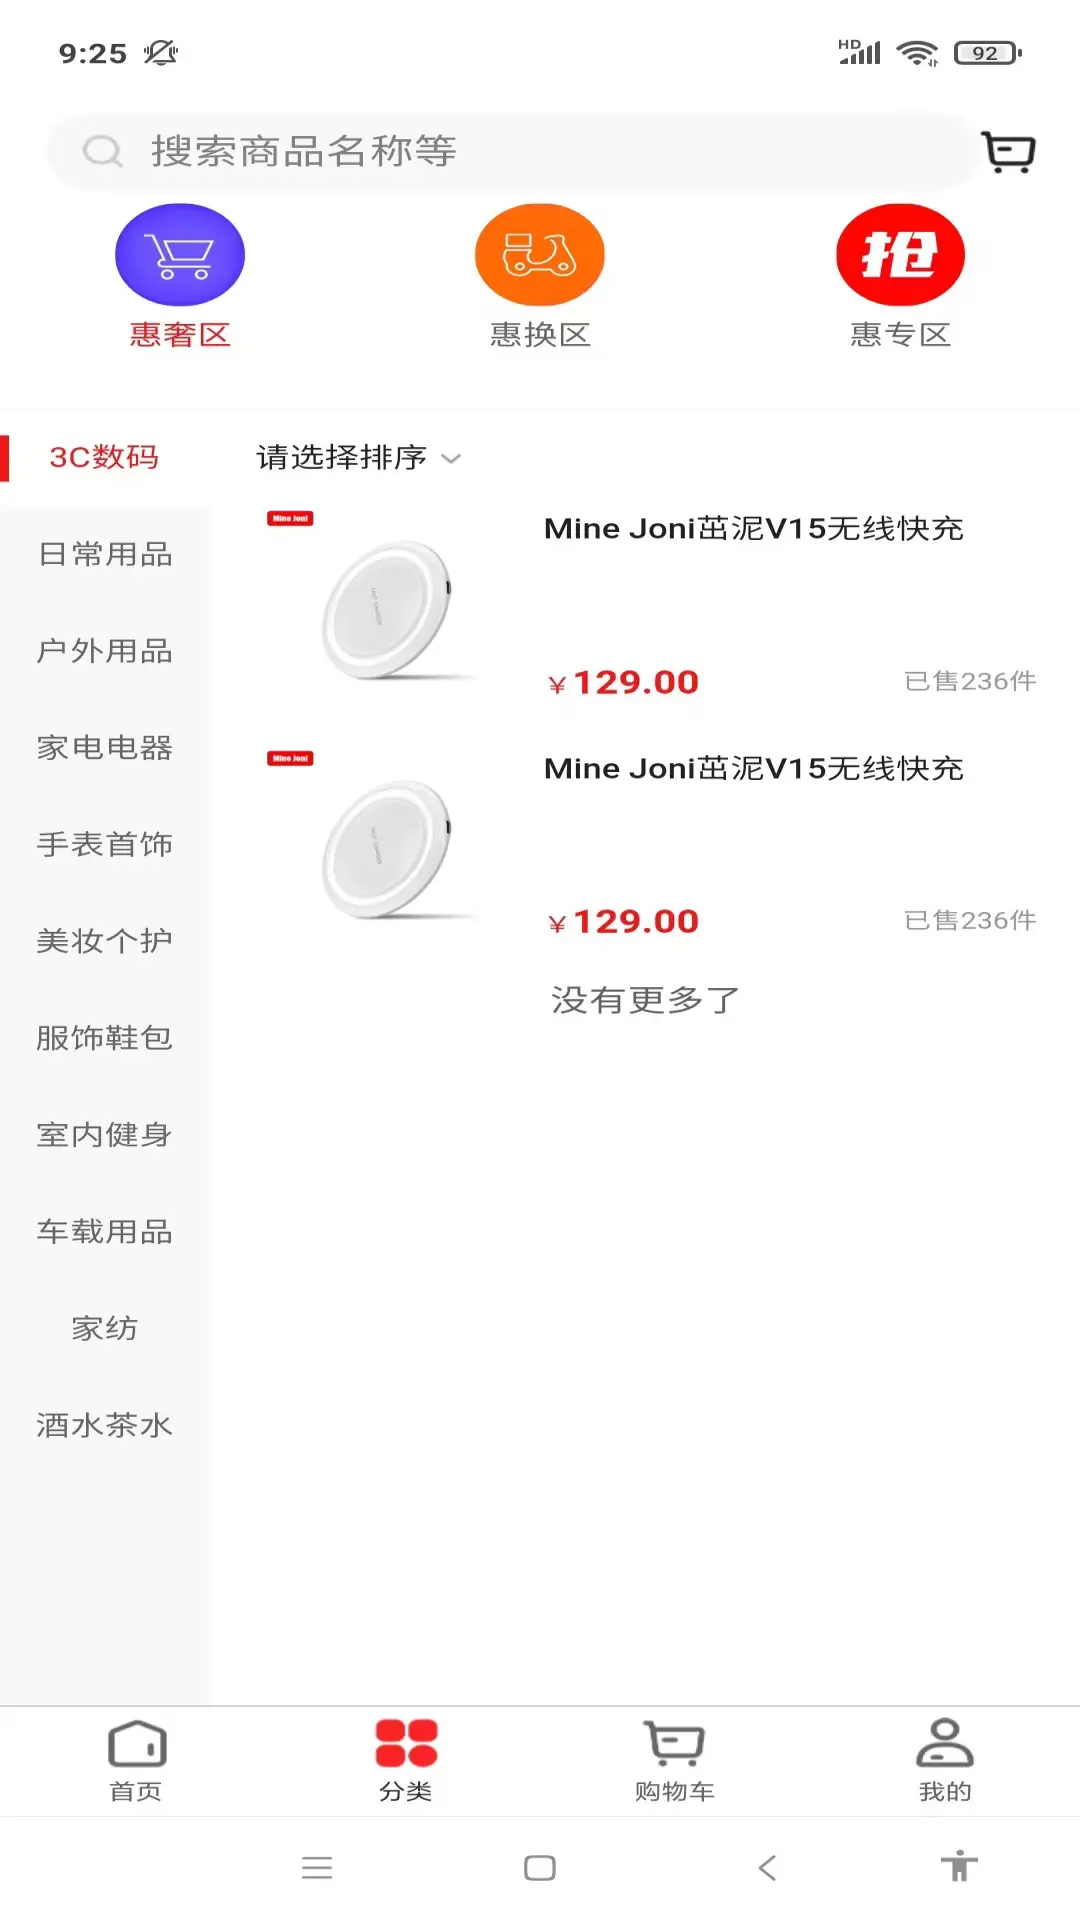Select the 分类 grid icon in bottom bar

point(406,1761)
